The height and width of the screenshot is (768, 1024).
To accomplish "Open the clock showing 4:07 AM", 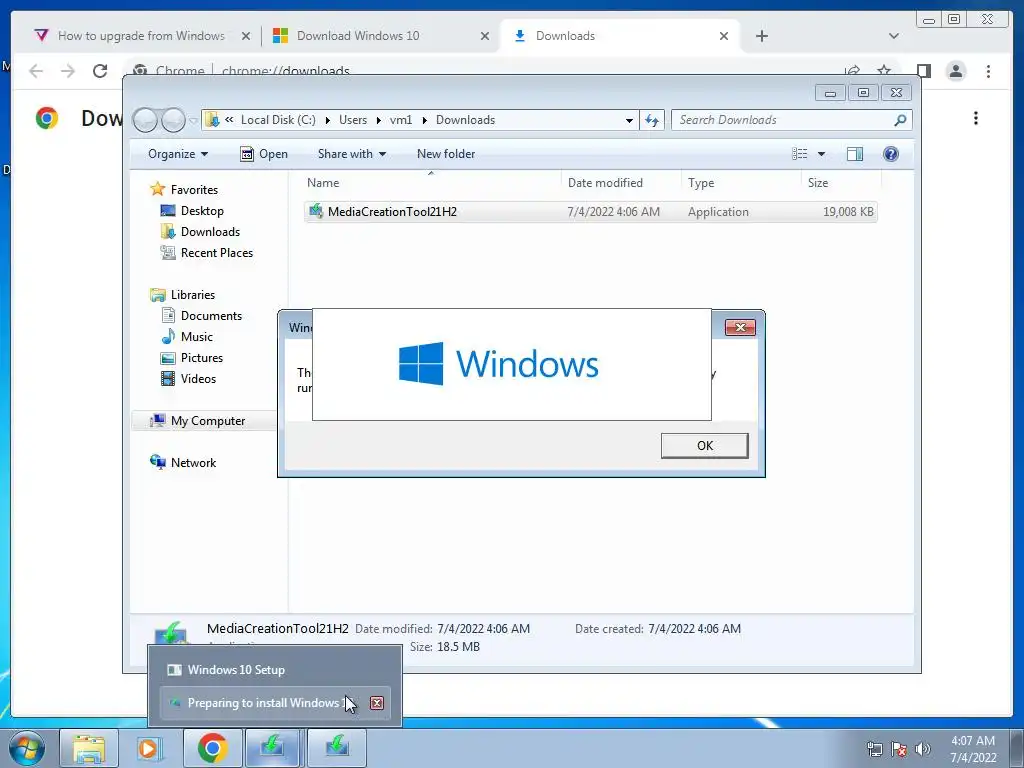I will (973, 749).
